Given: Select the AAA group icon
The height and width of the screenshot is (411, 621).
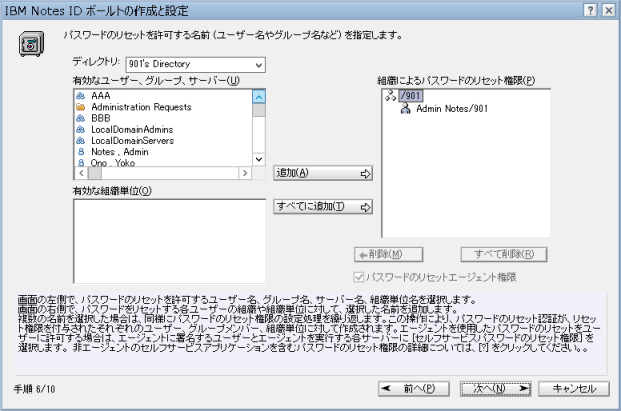Looking at the screenshot, I should (80, 96).
